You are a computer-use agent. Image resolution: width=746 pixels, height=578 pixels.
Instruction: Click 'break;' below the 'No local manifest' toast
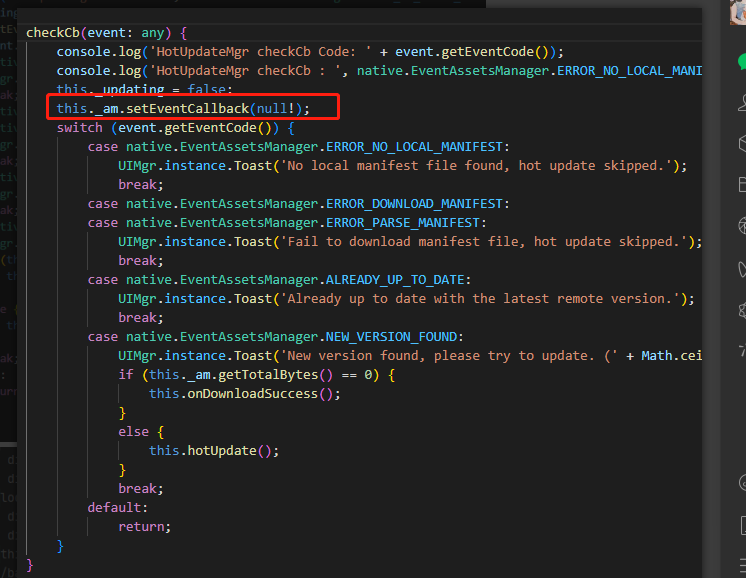coord(141,185)
